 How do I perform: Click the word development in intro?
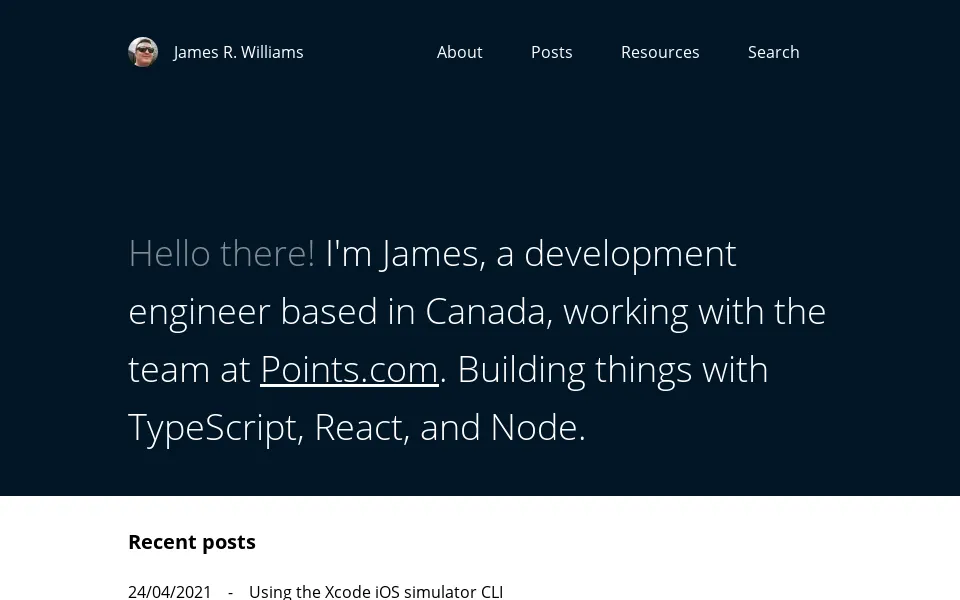click(630, 254)
